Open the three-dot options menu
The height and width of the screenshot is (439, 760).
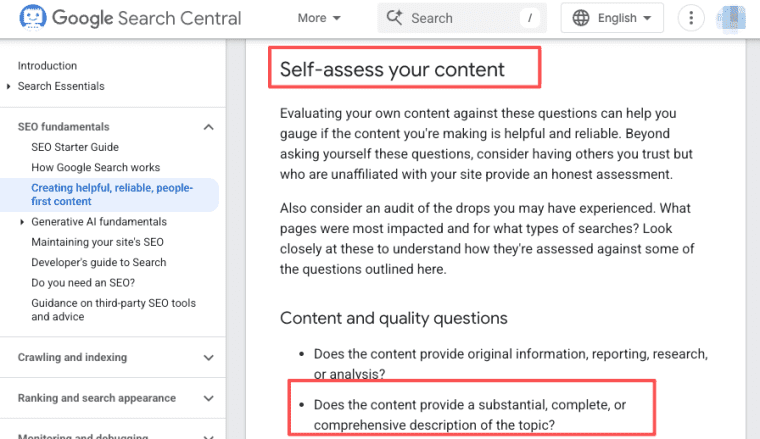(691, 18)
